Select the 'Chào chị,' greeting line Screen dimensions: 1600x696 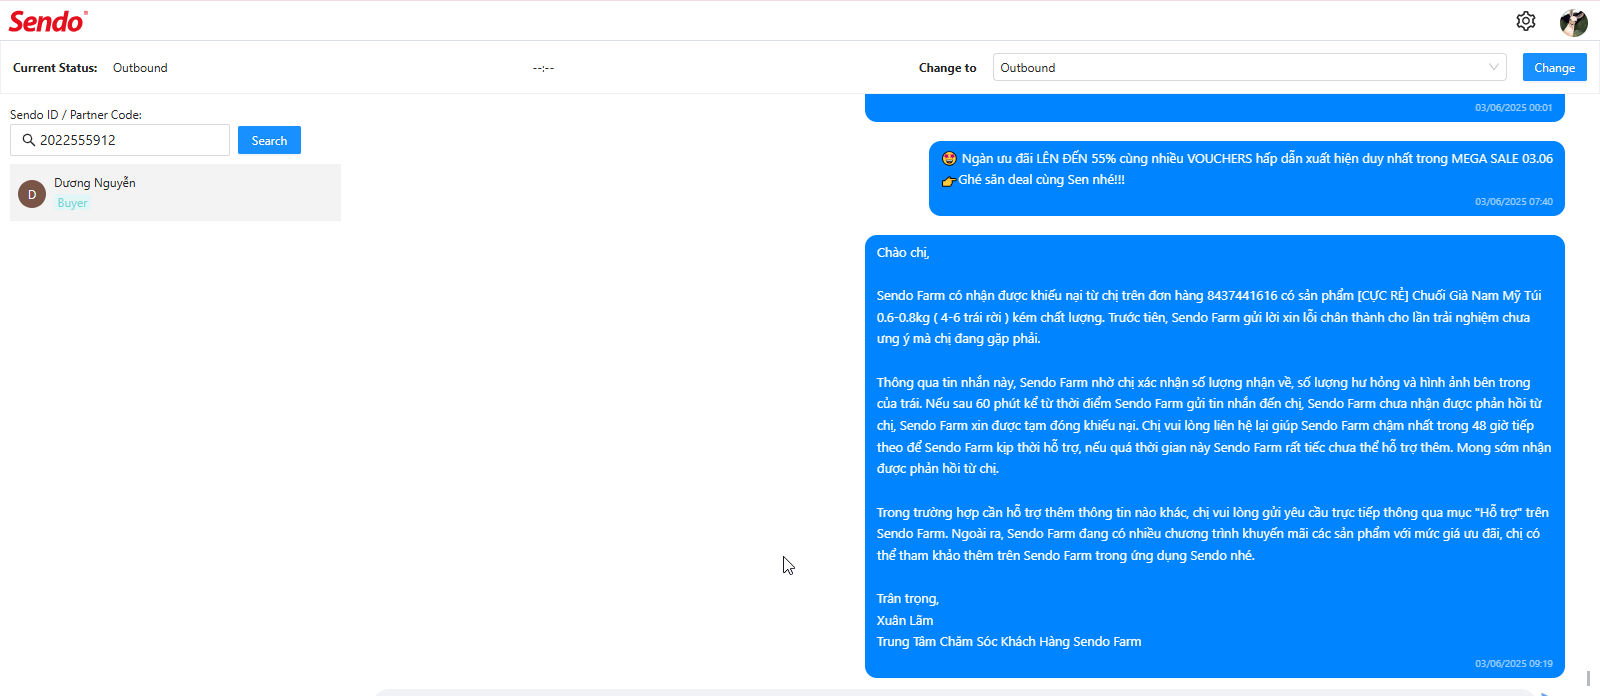tap(903, 253)
